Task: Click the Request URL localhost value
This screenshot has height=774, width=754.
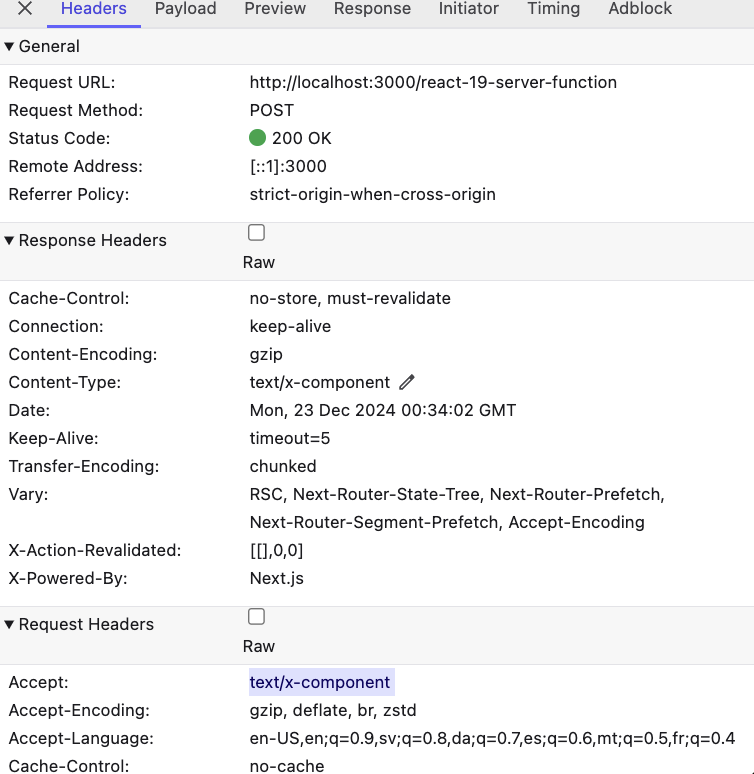Action: click(433, 82)
